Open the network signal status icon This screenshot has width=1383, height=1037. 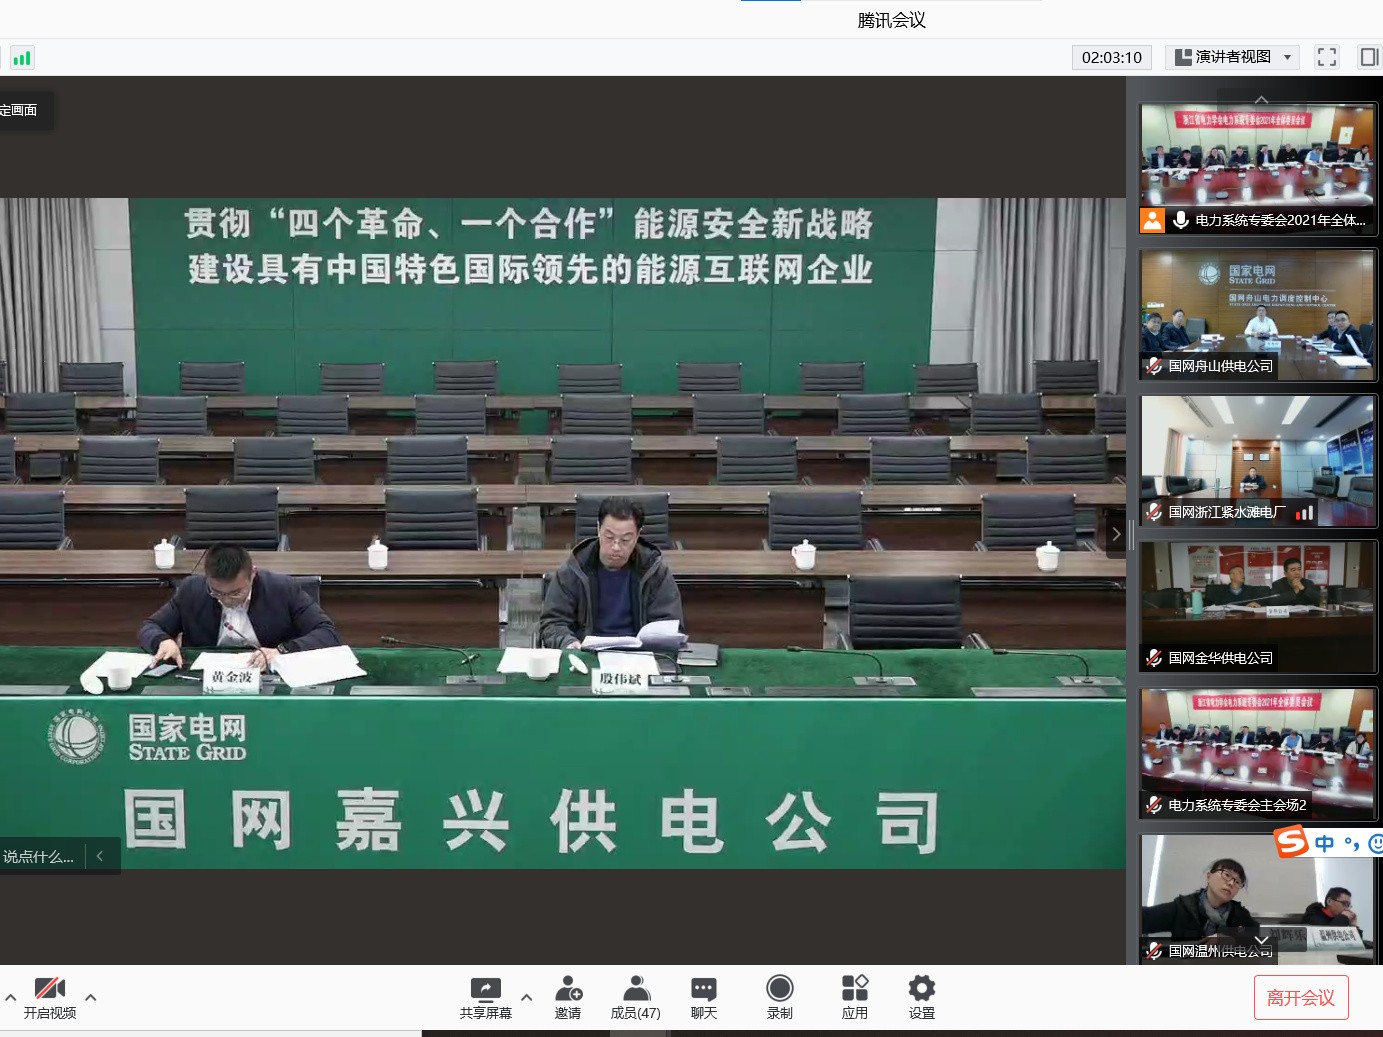22,58
